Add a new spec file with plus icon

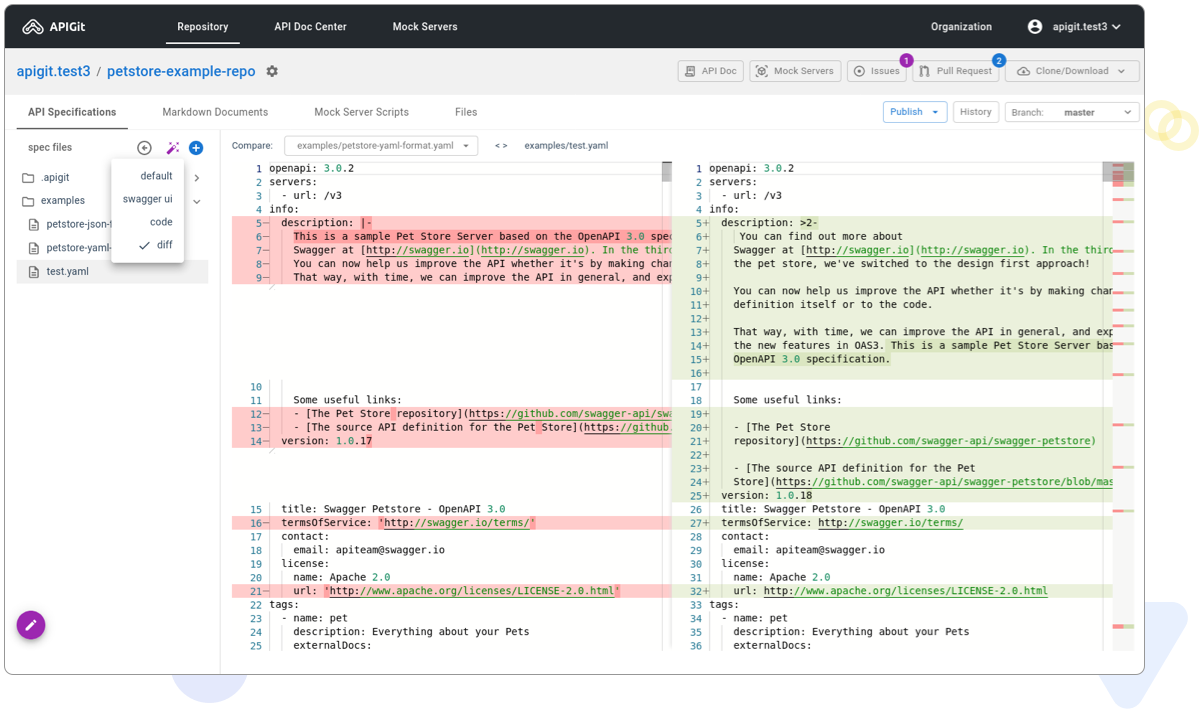(x=196, y=148)
